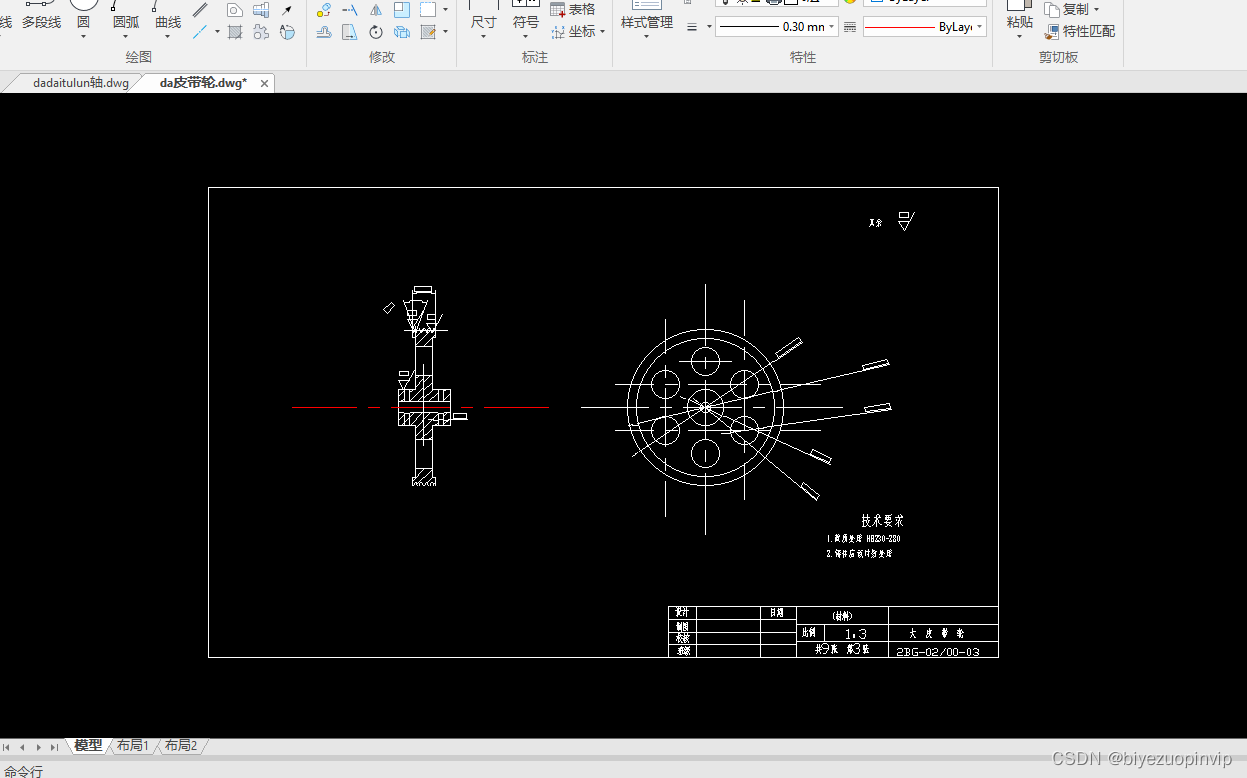Switch to the 模型 model tab
1247x778 pixels.
tap(88, 746)
